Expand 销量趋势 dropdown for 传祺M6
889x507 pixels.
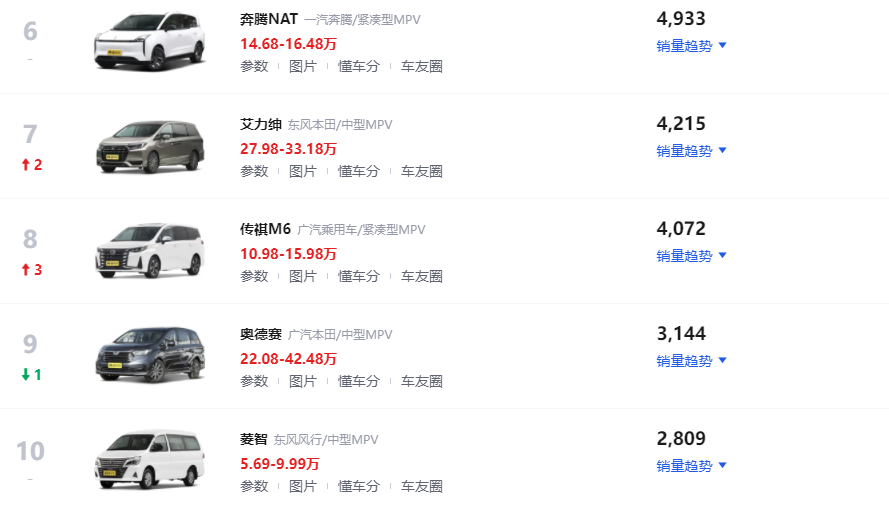[x=691, y=256]
